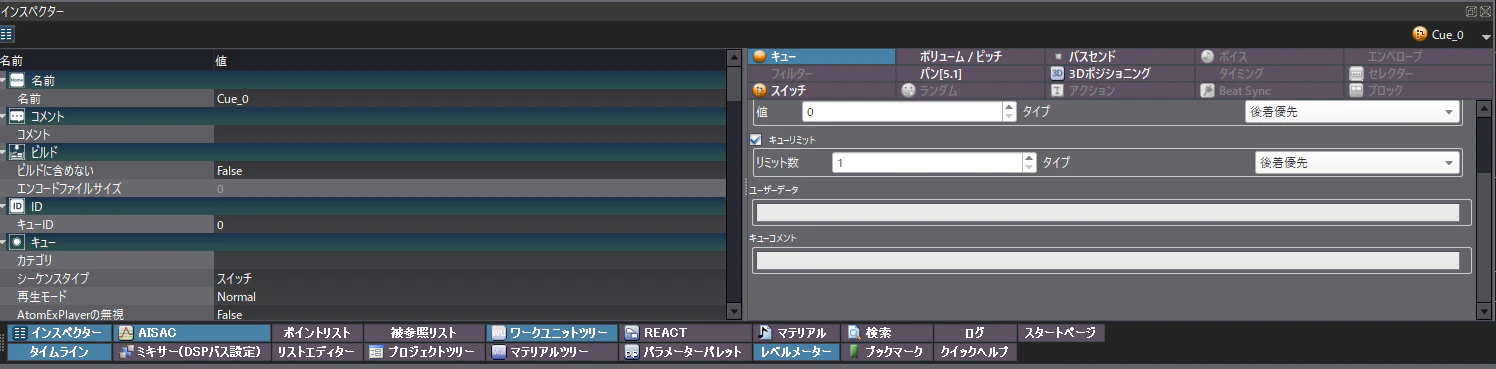Viewport: 1496px width, 369px height.
Task: Select the キュー tab with the orange icon
Action: pyautogui.click(x=821, y=57)
